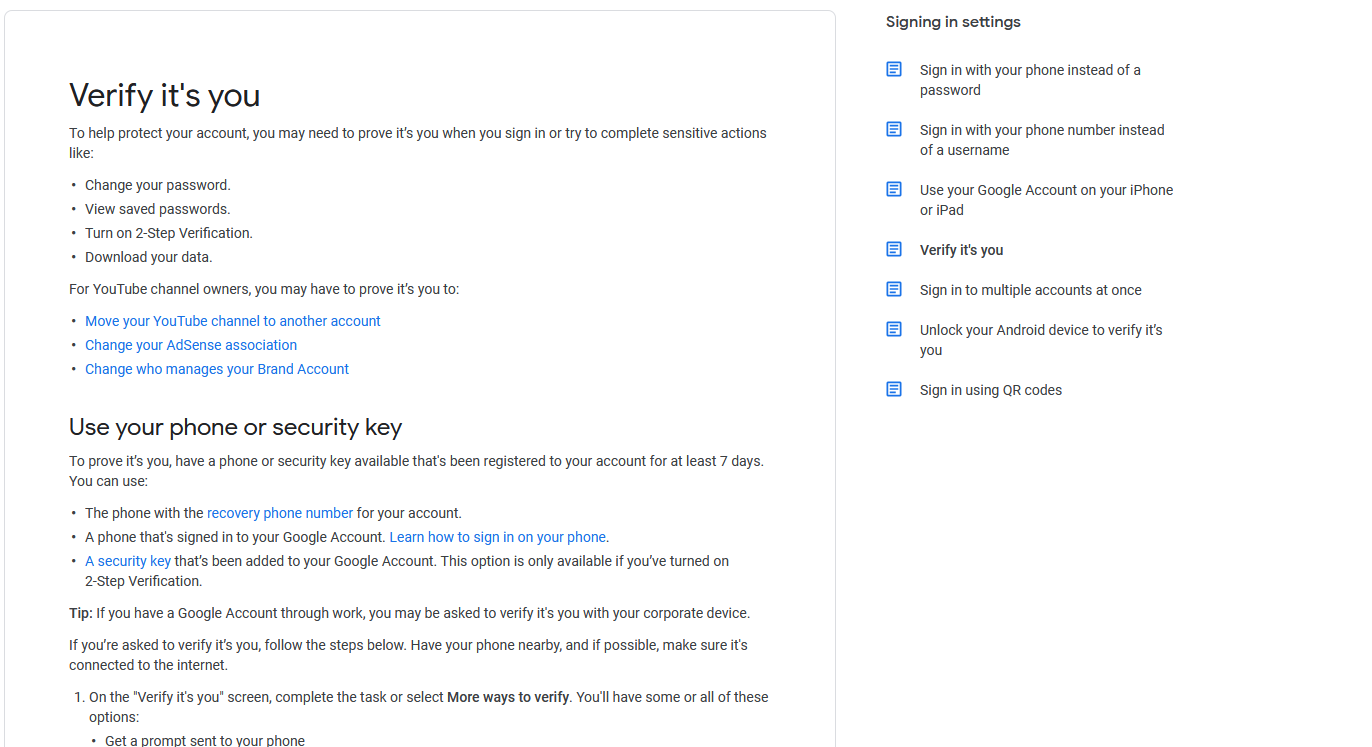The image size is (1372, 747).
Task: Select 'Sign in with your phone number instead of a username' article
Action: pos(1042,140)
